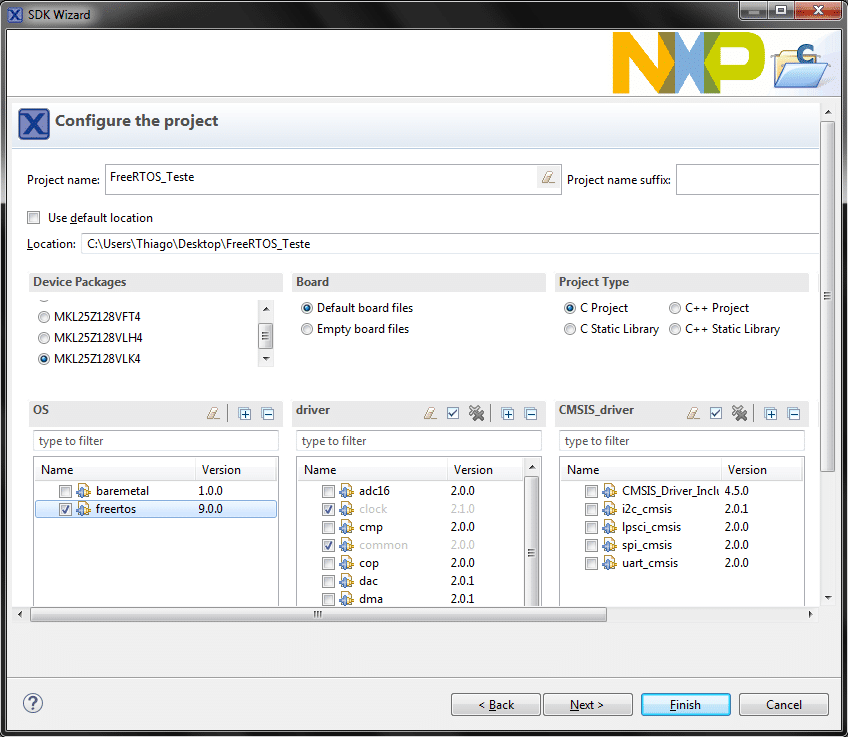The image size is (848, 737).
Task: Clear the OS filter using eraser icon
Action: [213, 414]
